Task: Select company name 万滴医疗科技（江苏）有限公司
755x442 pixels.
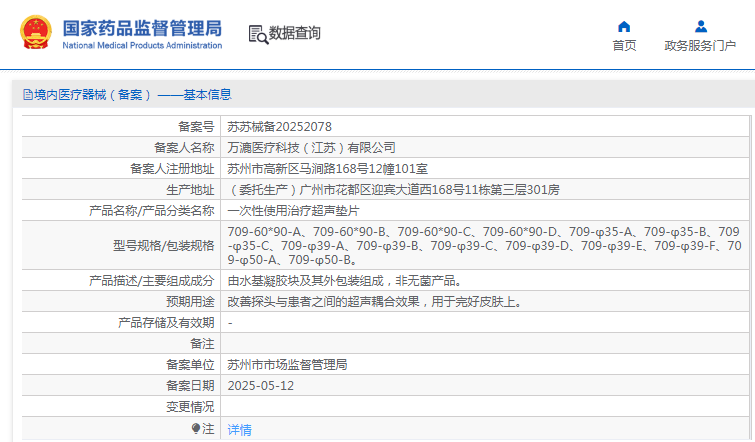Action: (x=312, y=148)
